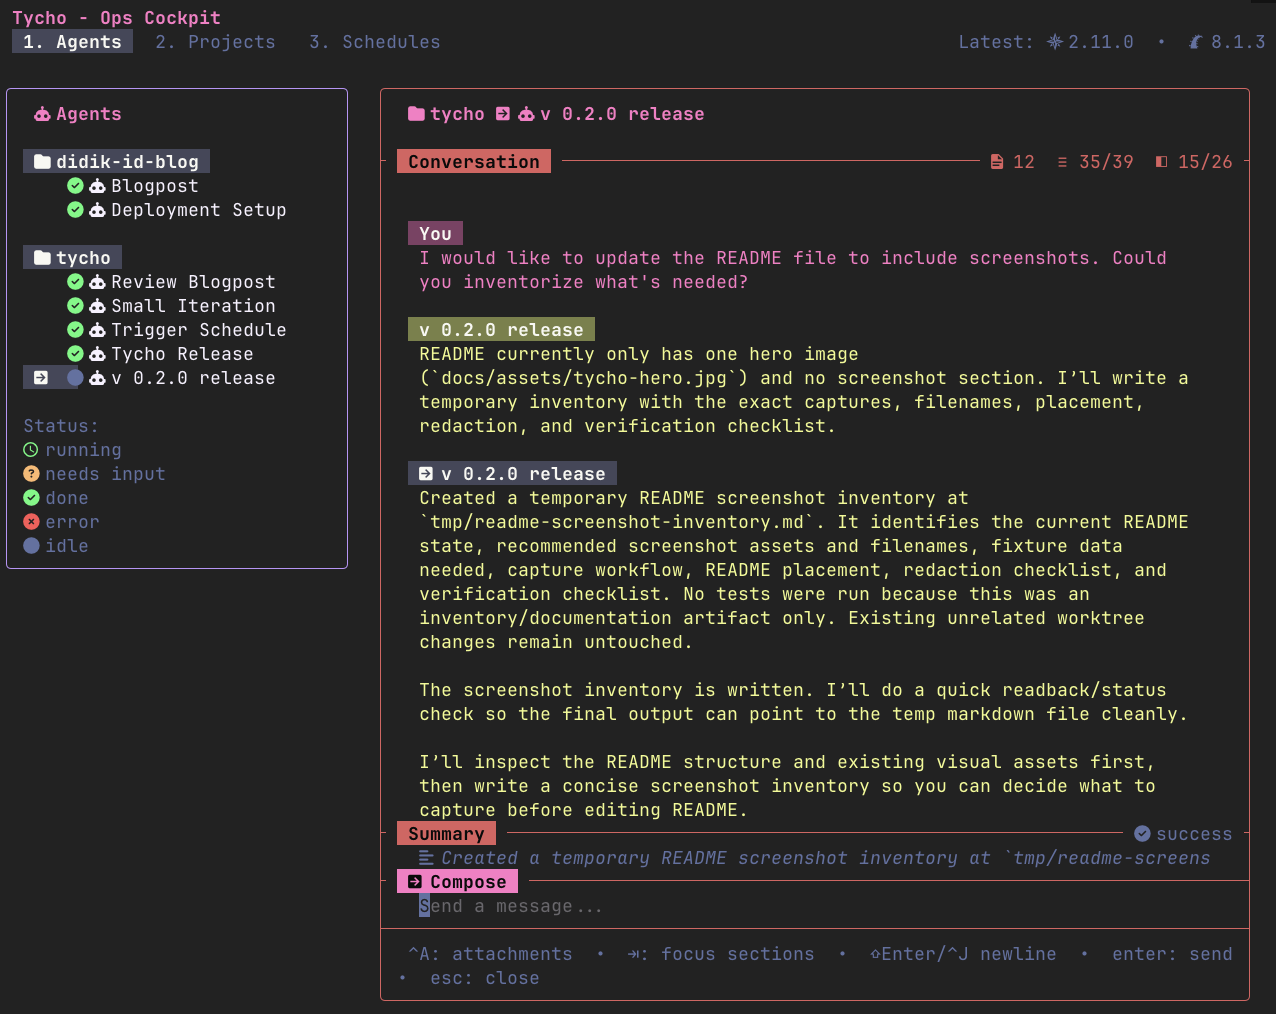Select the Trigger Schedule agent
Viewport: 1276px width, 1014px height.
coord(199,330)
